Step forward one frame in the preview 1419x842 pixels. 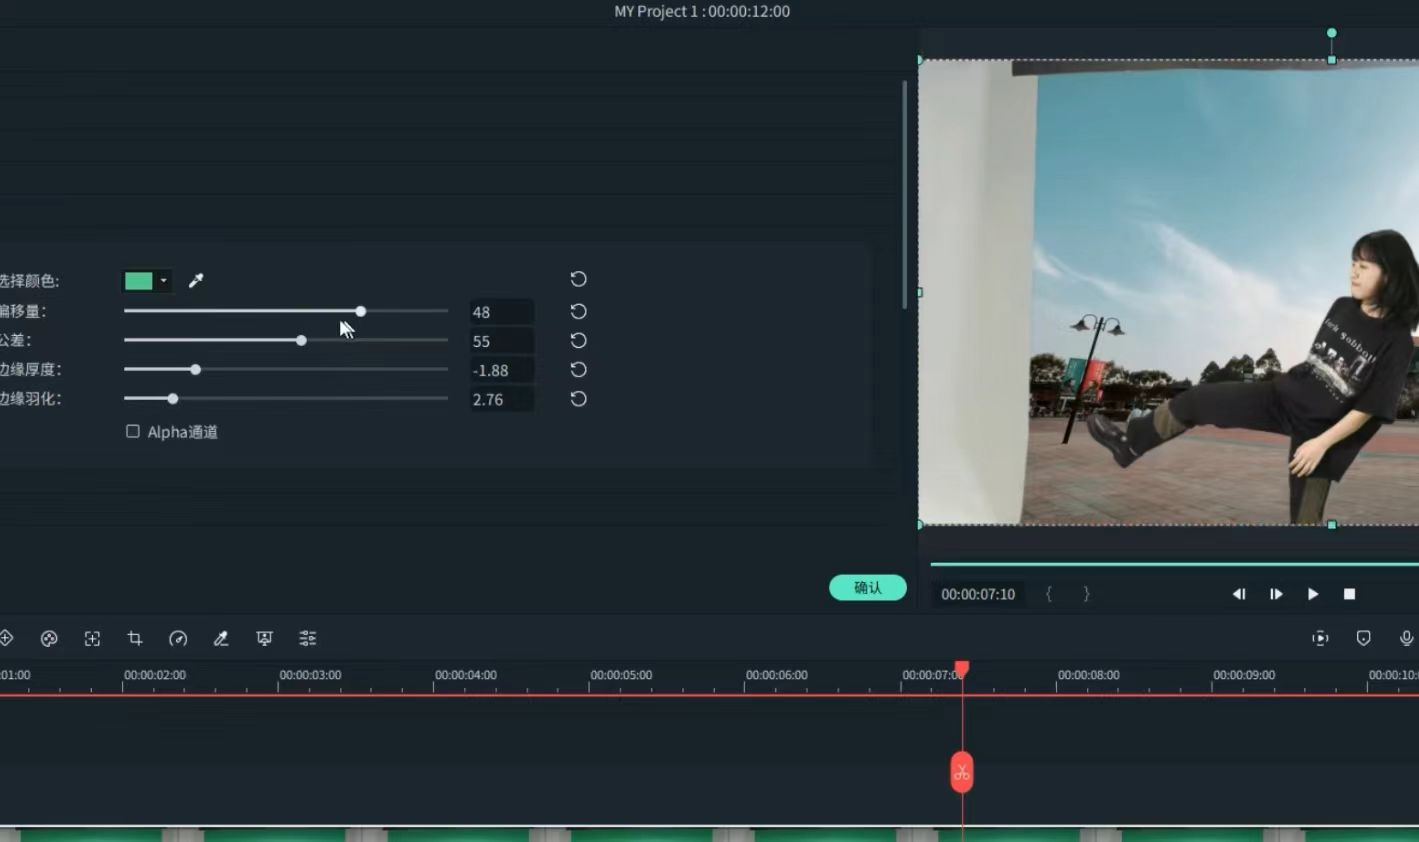tap(1276, 594)
